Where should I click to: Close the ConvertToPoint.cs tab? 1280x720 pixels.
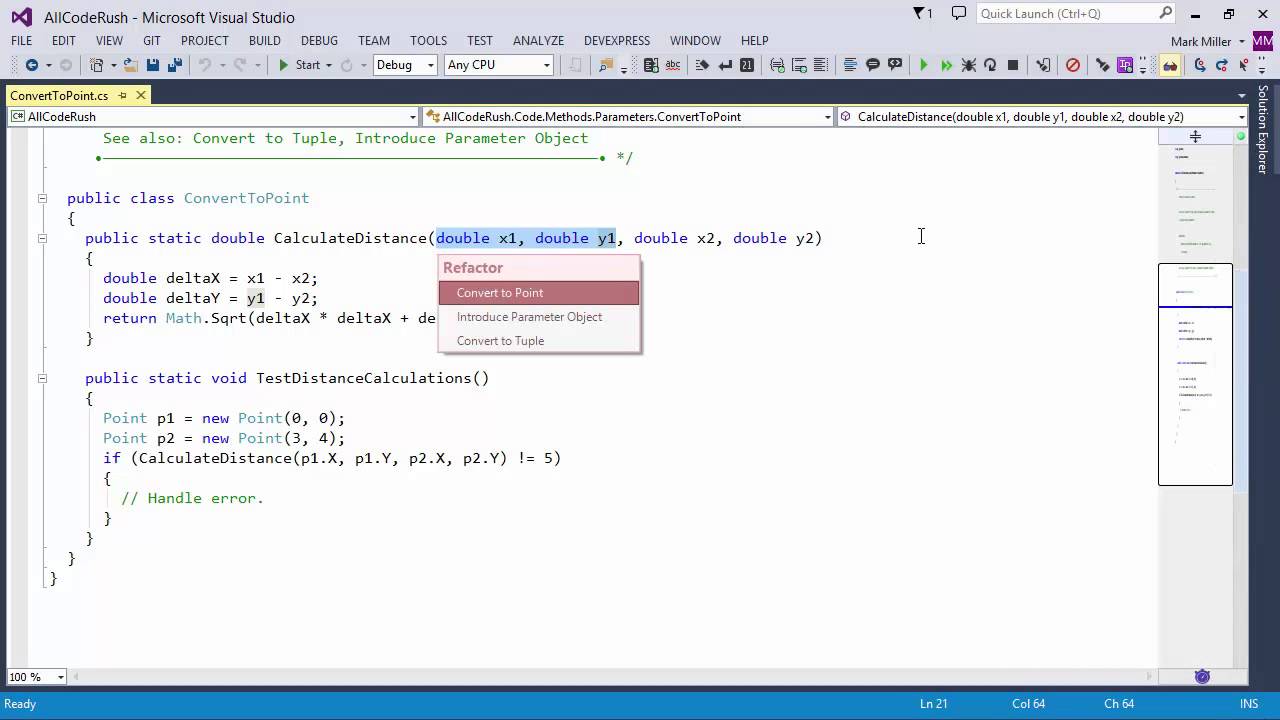tap(141, 95)
